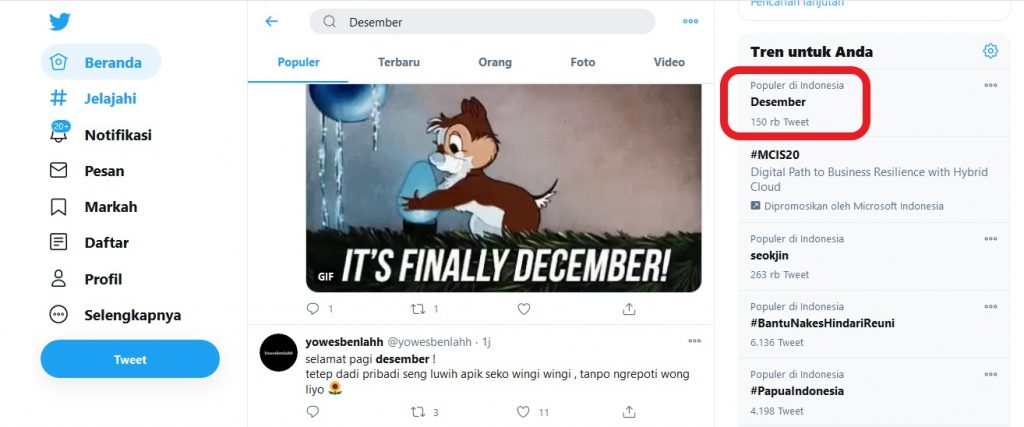Open the #PapuaIndonesia trend

tap(797, 391)
